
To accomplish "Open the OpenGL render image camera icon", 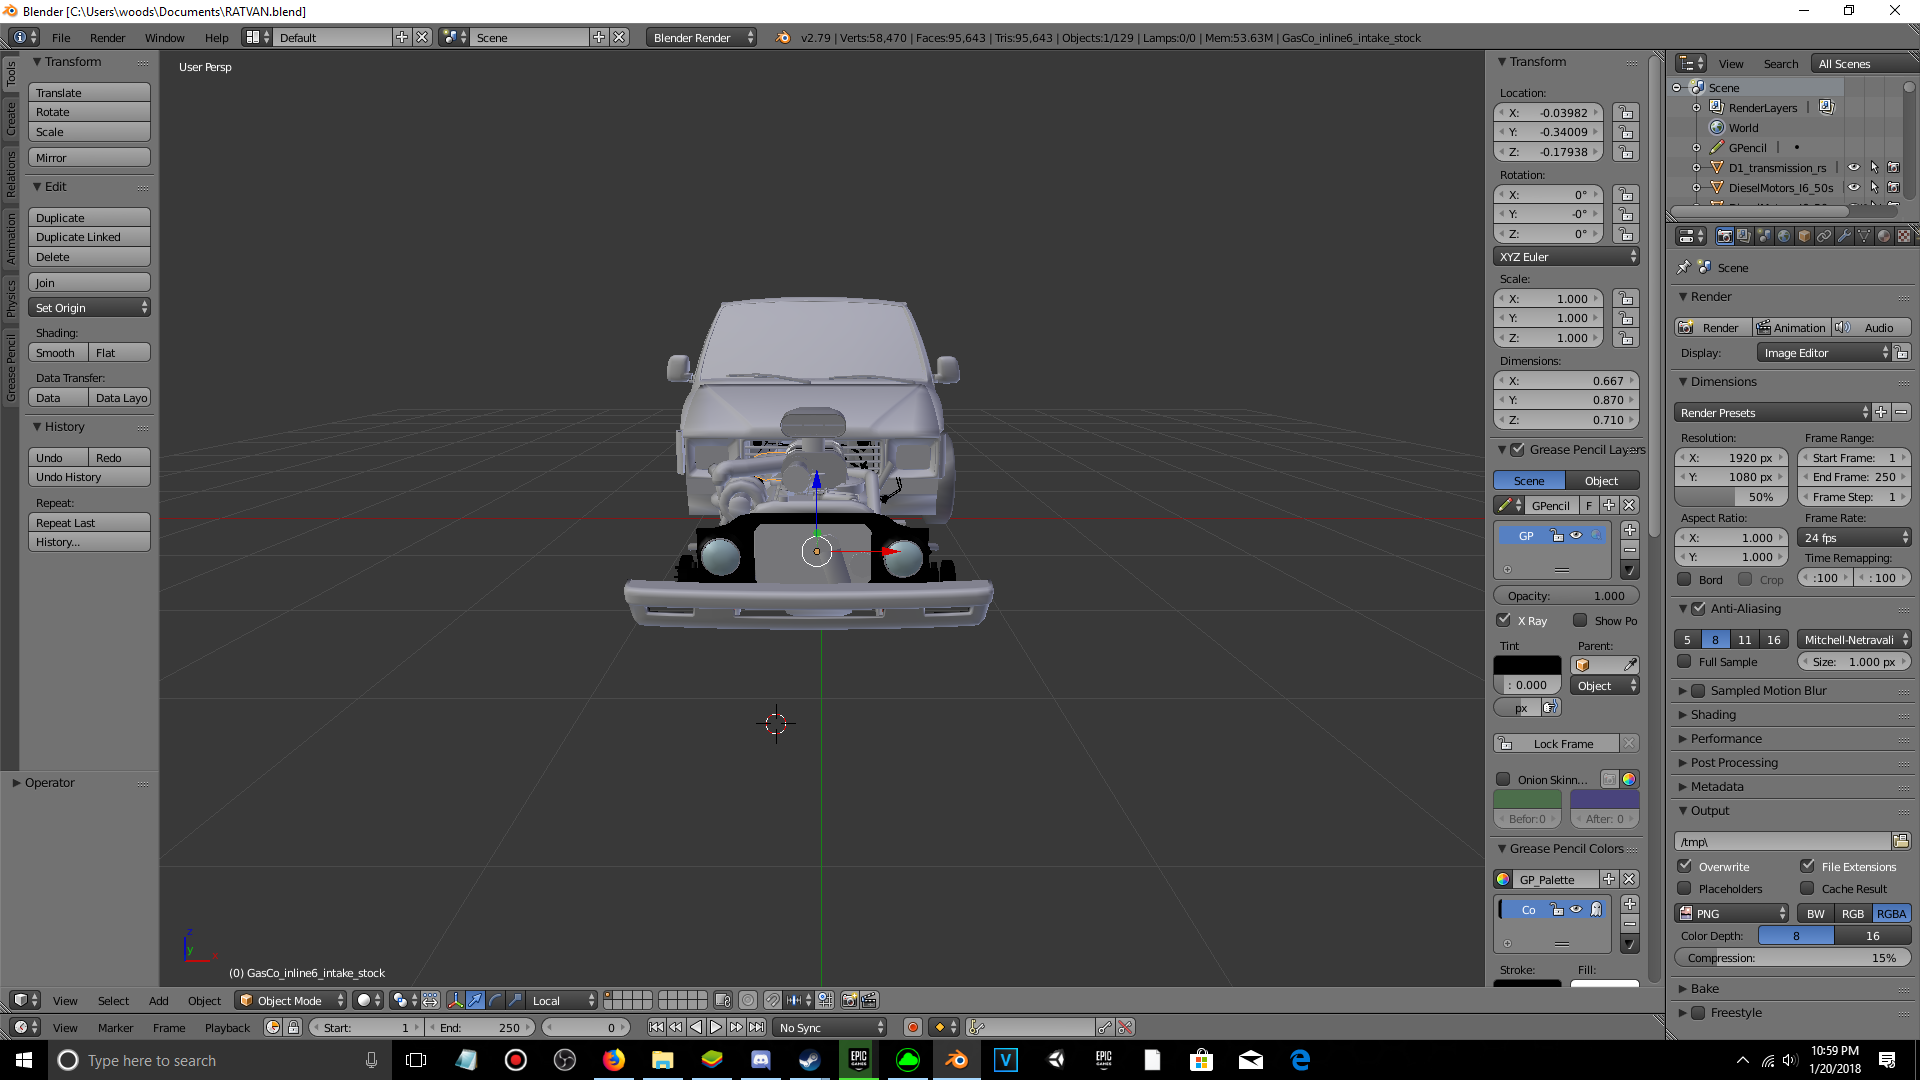I will (x=849, y=1000).
